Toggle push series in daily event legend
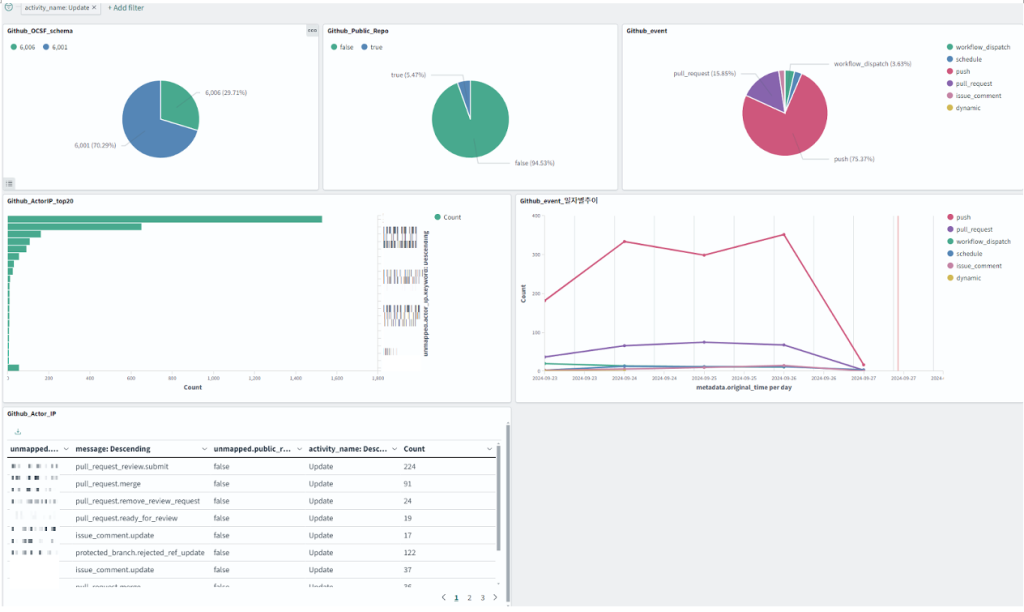 [x=958, y=217]
